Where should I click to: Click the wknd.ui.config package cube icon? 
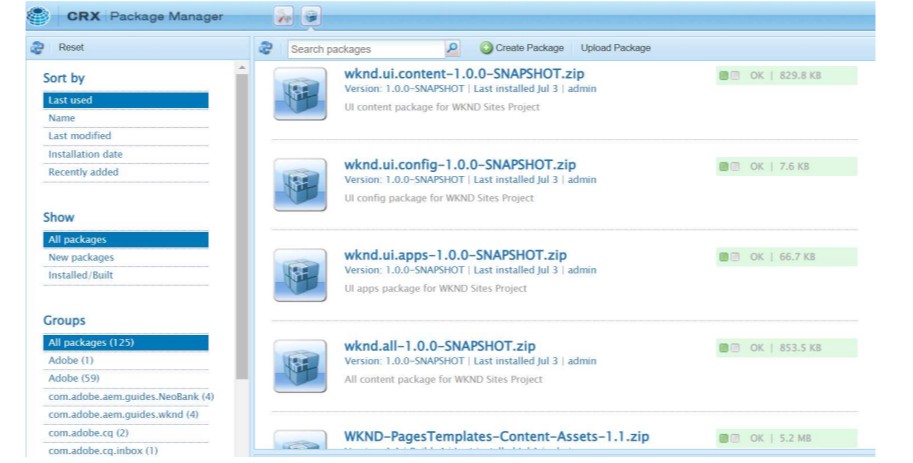pos(300,185)
